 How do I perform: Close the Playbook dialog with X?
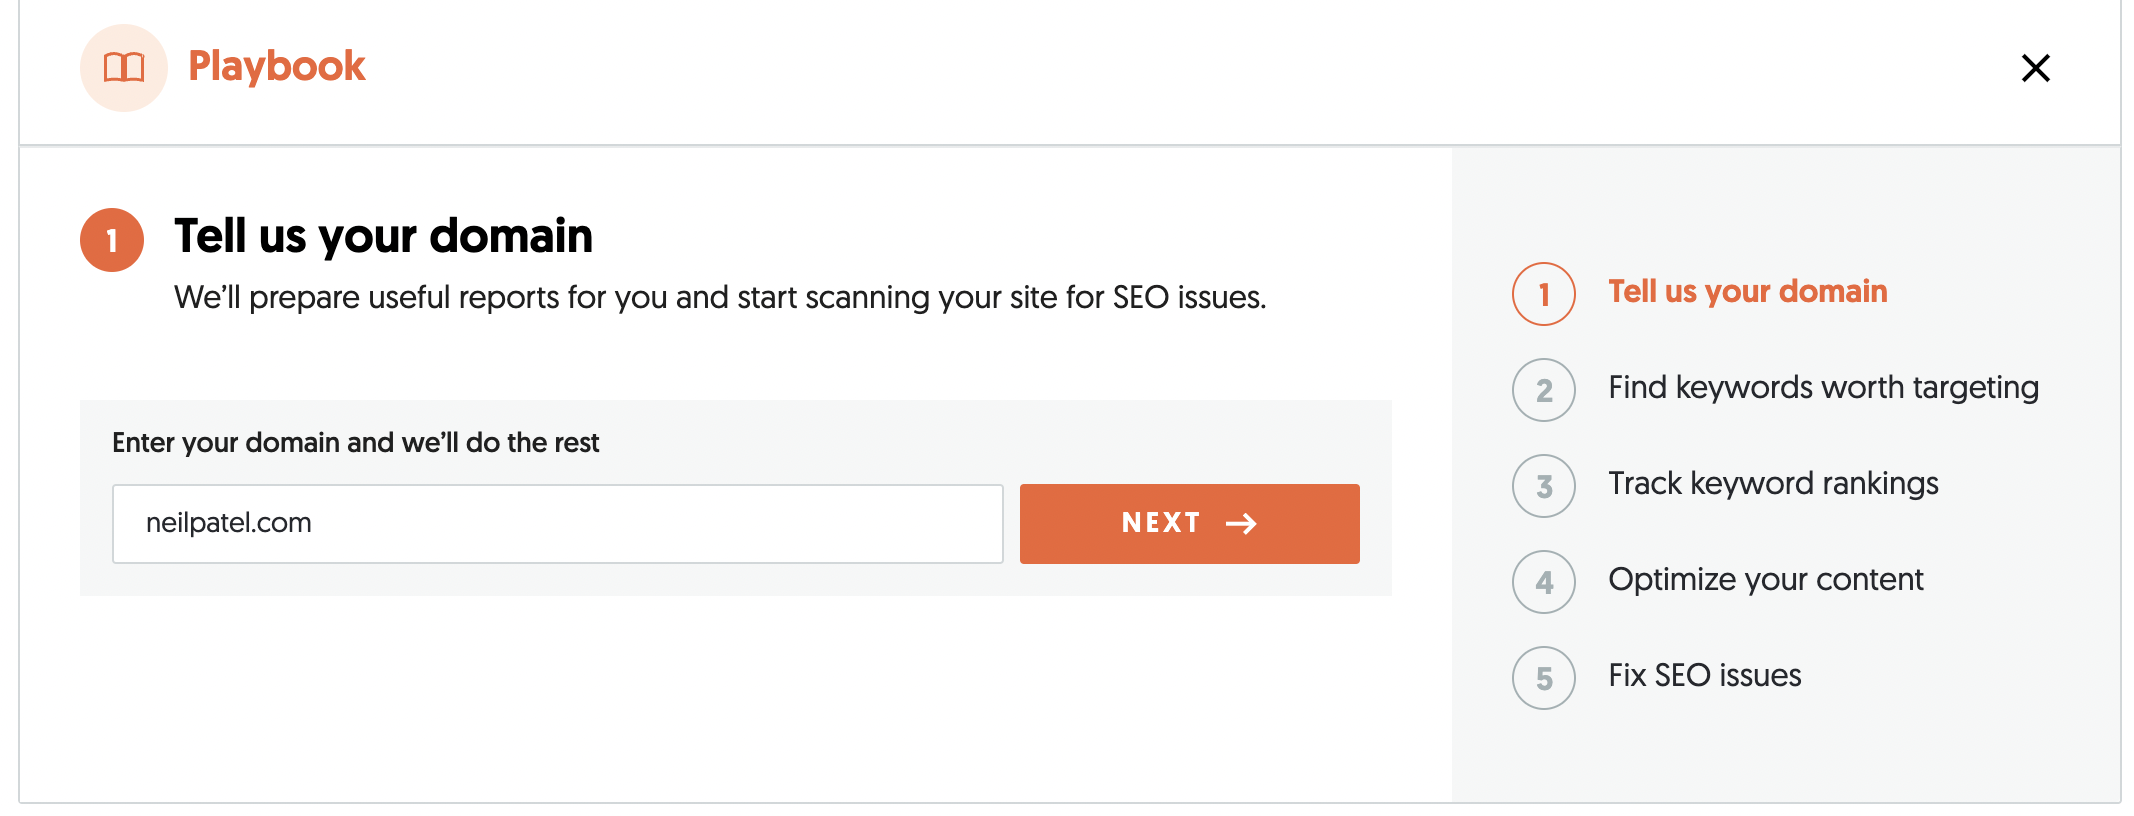[x=2035, y=68]
